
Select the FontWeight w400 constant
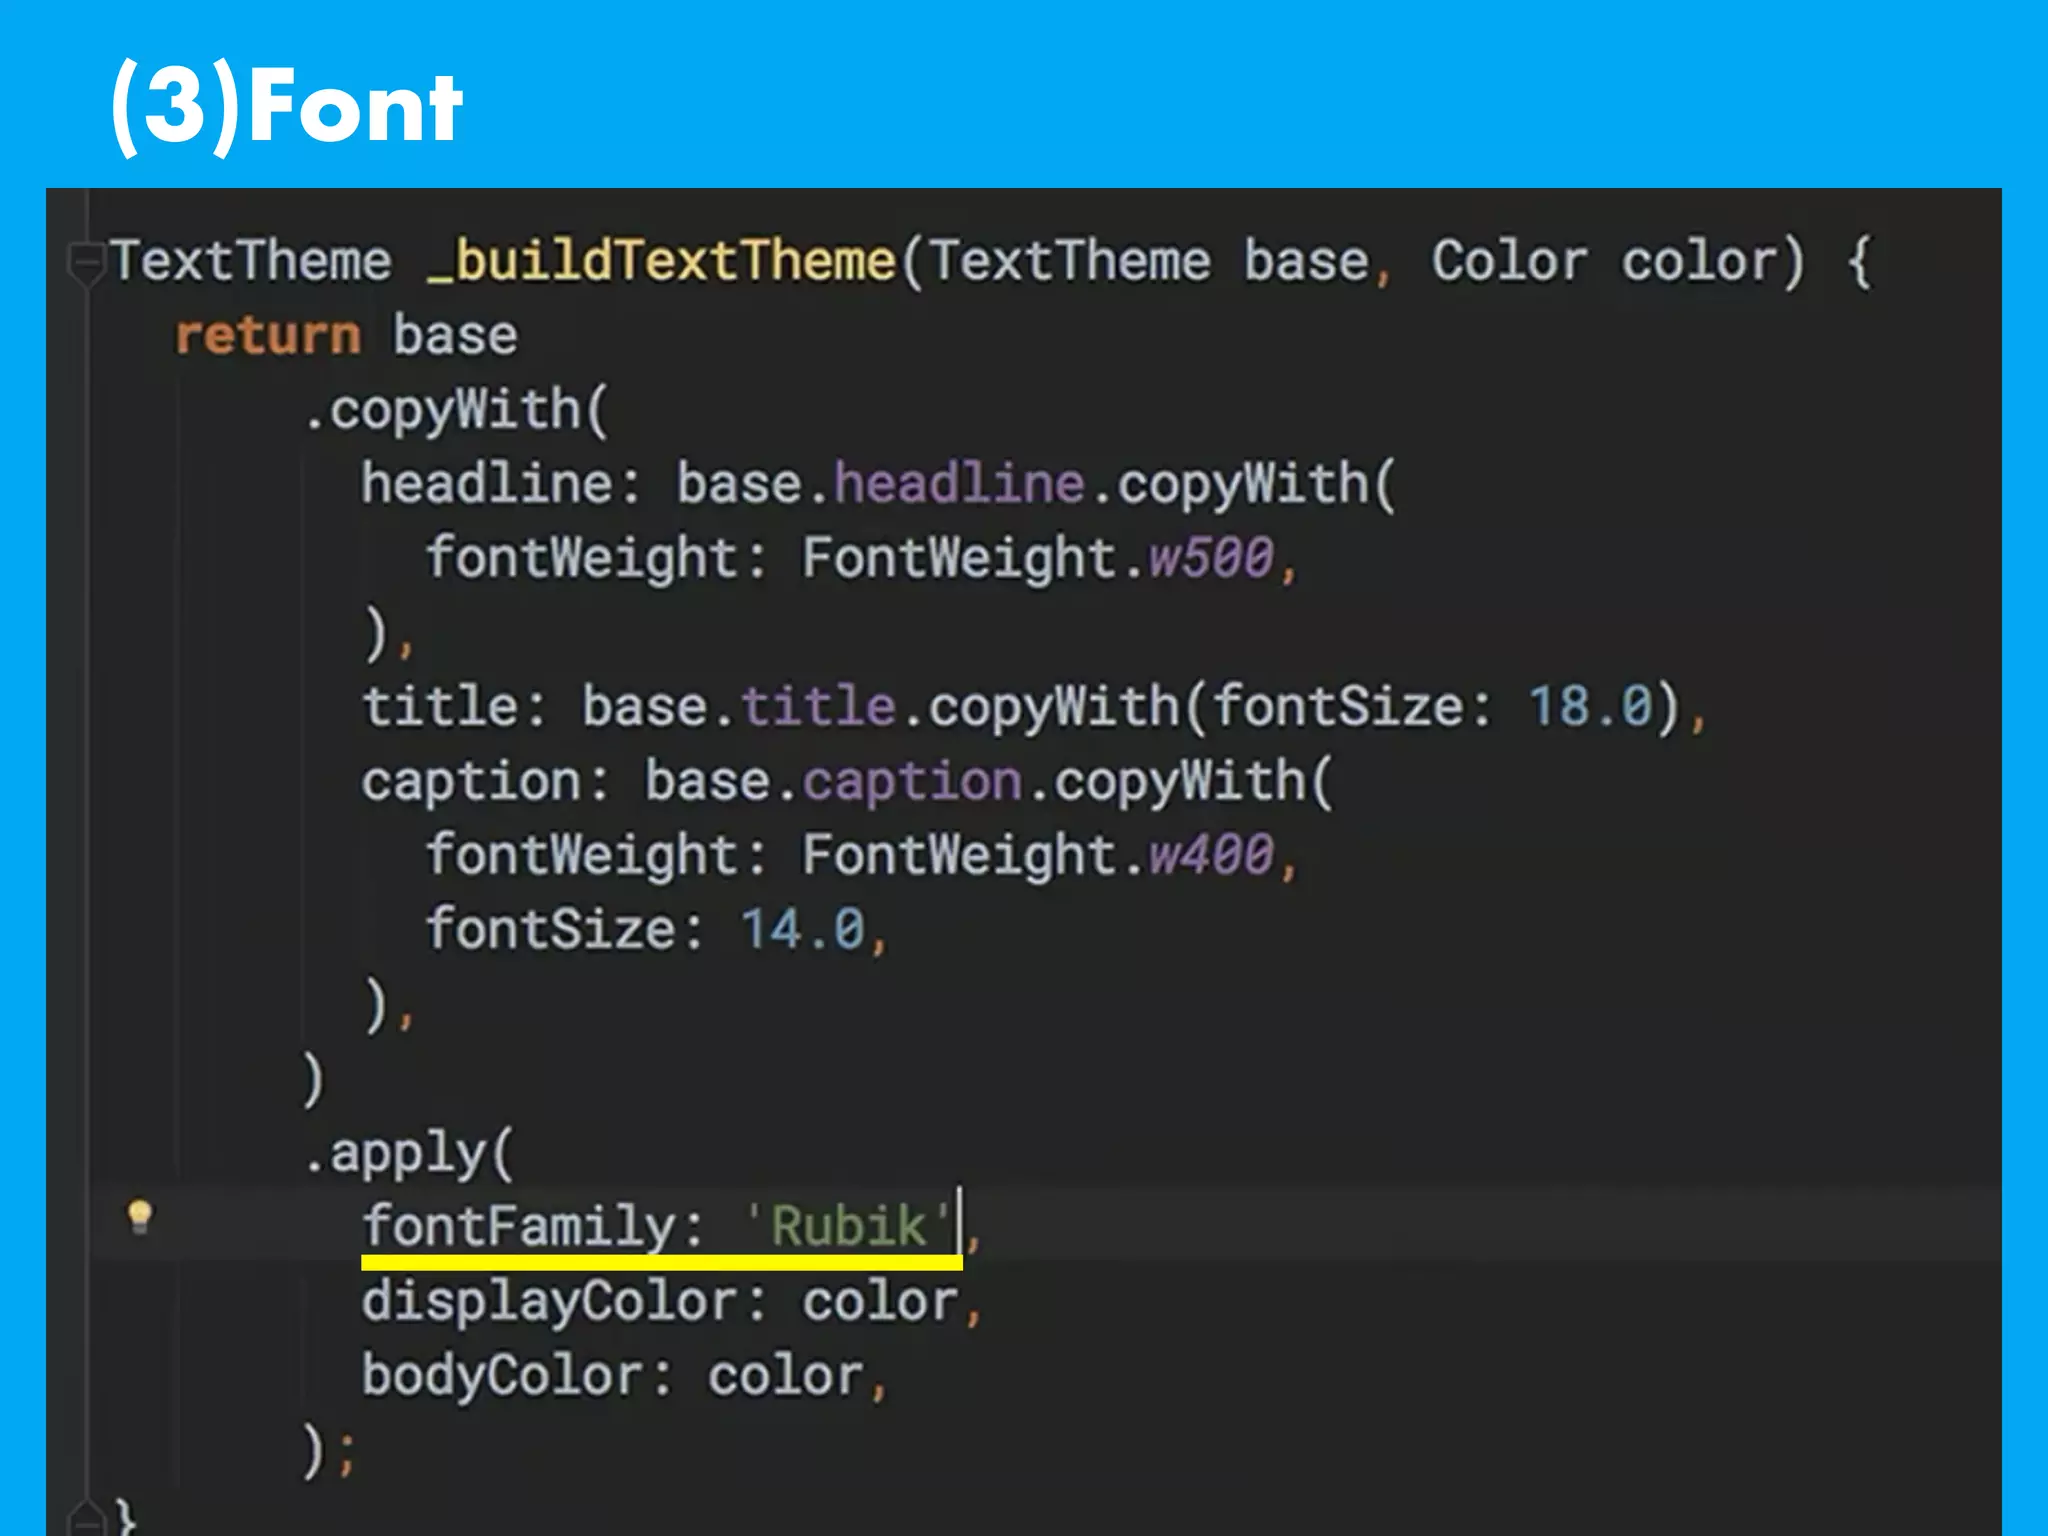coord(1210,855)
